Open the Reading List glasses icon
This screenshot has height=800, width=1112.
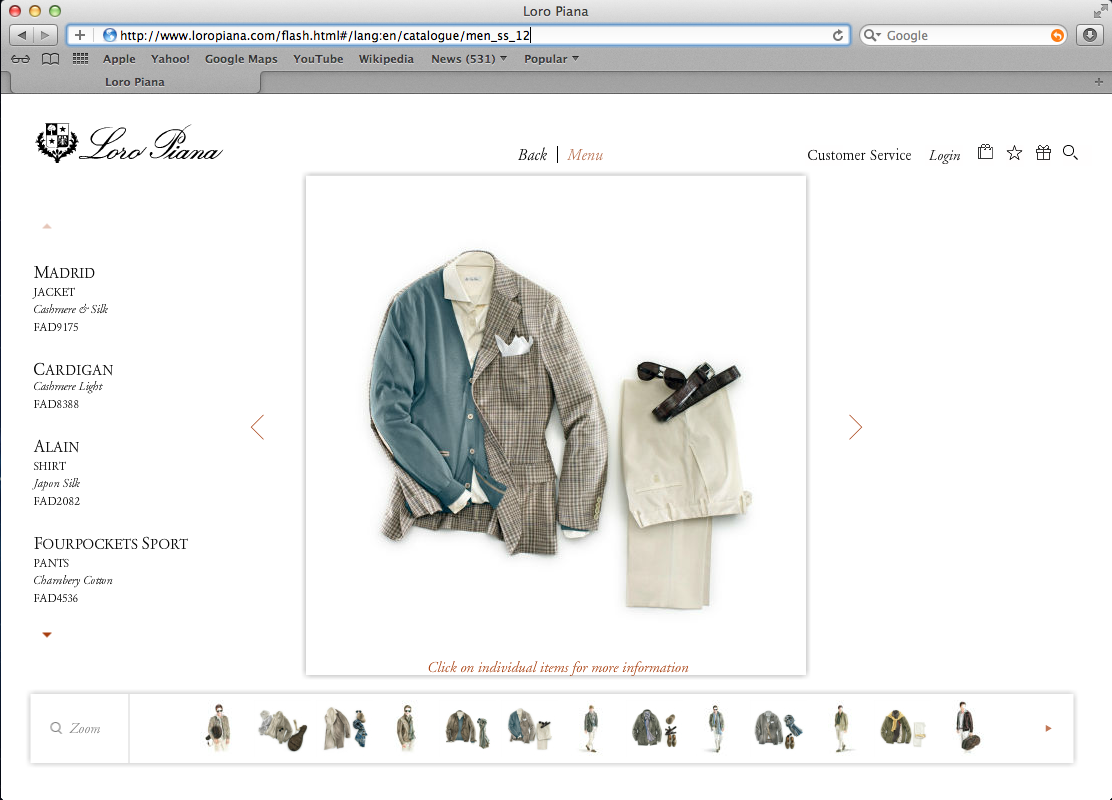coord(21,59)
